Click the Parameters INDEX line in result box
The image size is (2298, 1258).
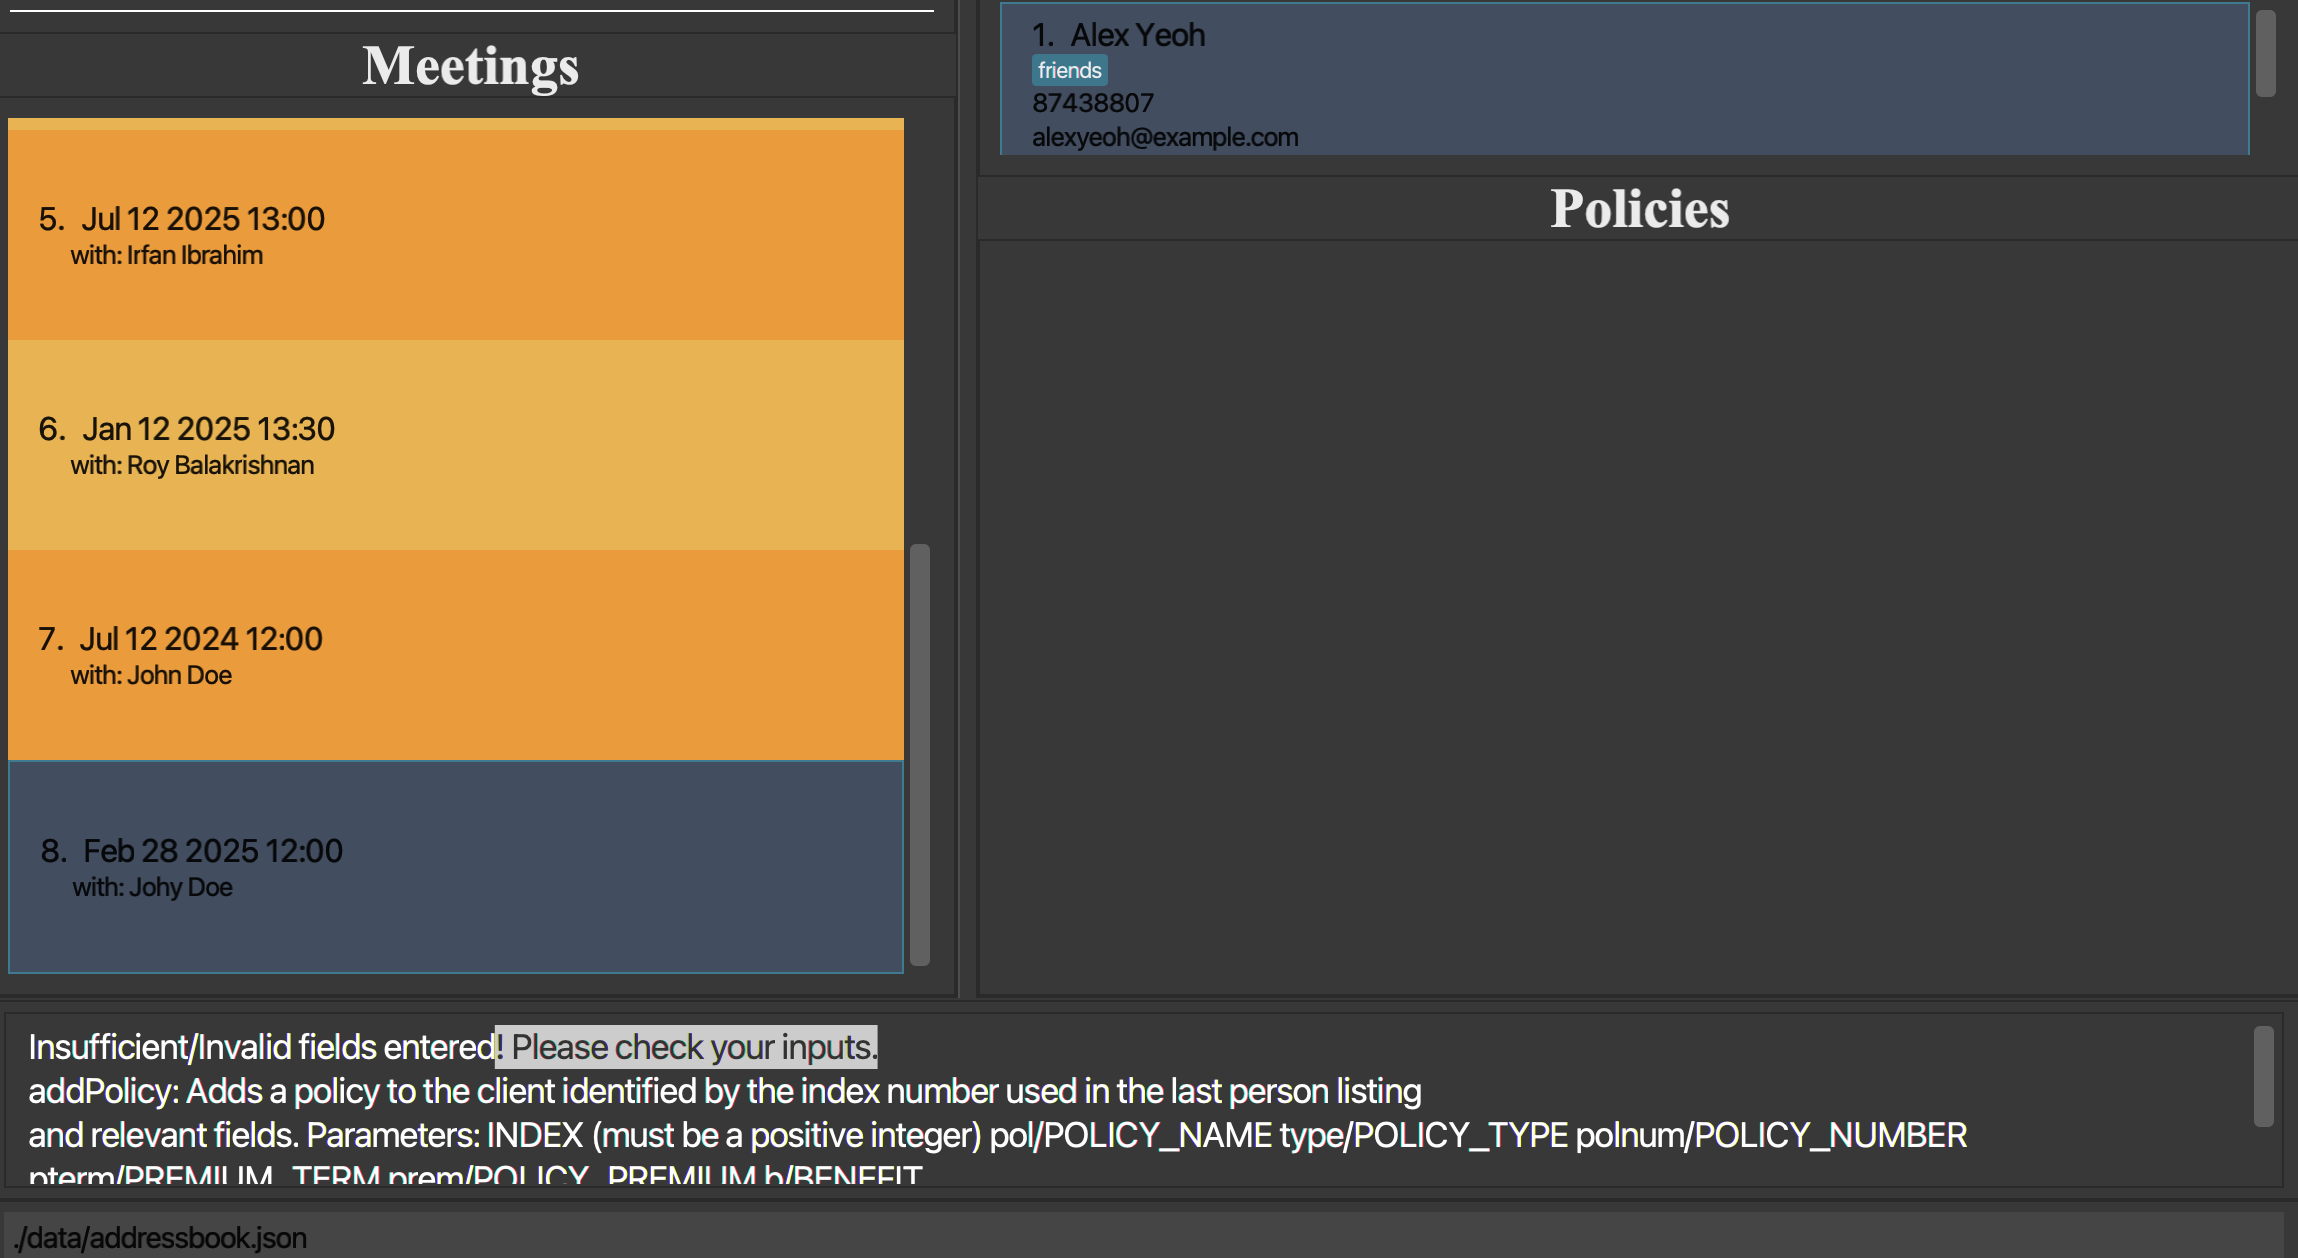pyautogui.click(x=997, y=1135)
